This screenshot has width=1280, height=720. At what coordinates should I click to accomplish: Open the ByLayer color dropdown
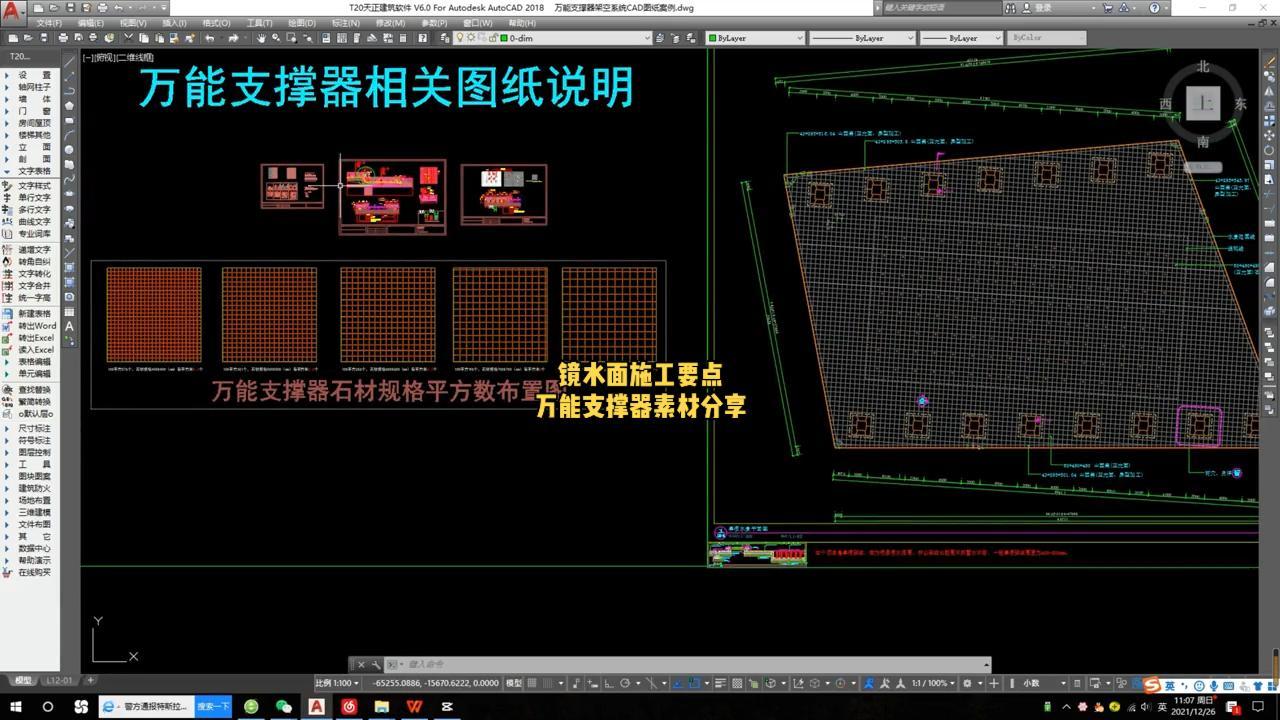[x=799, y=38]
